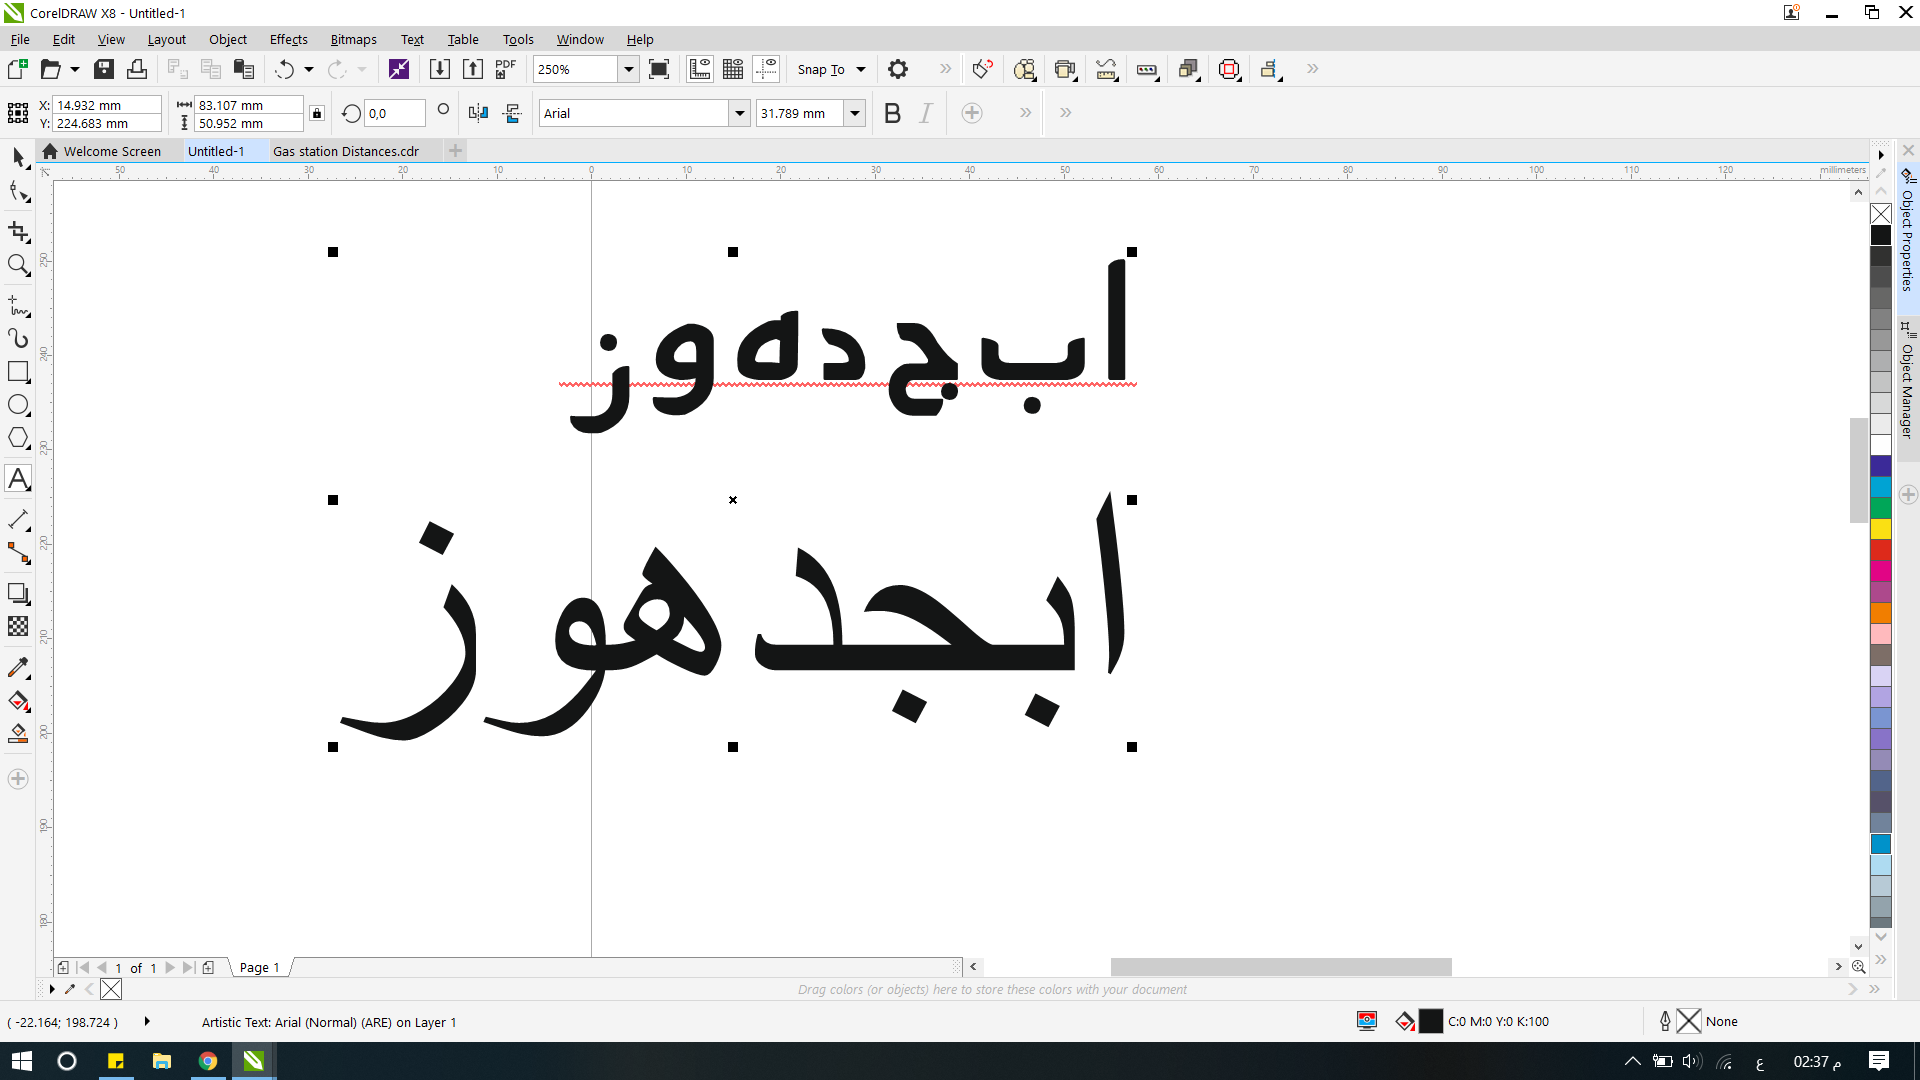
Task: Open the font size dropdown
Action: click(855, 113)
